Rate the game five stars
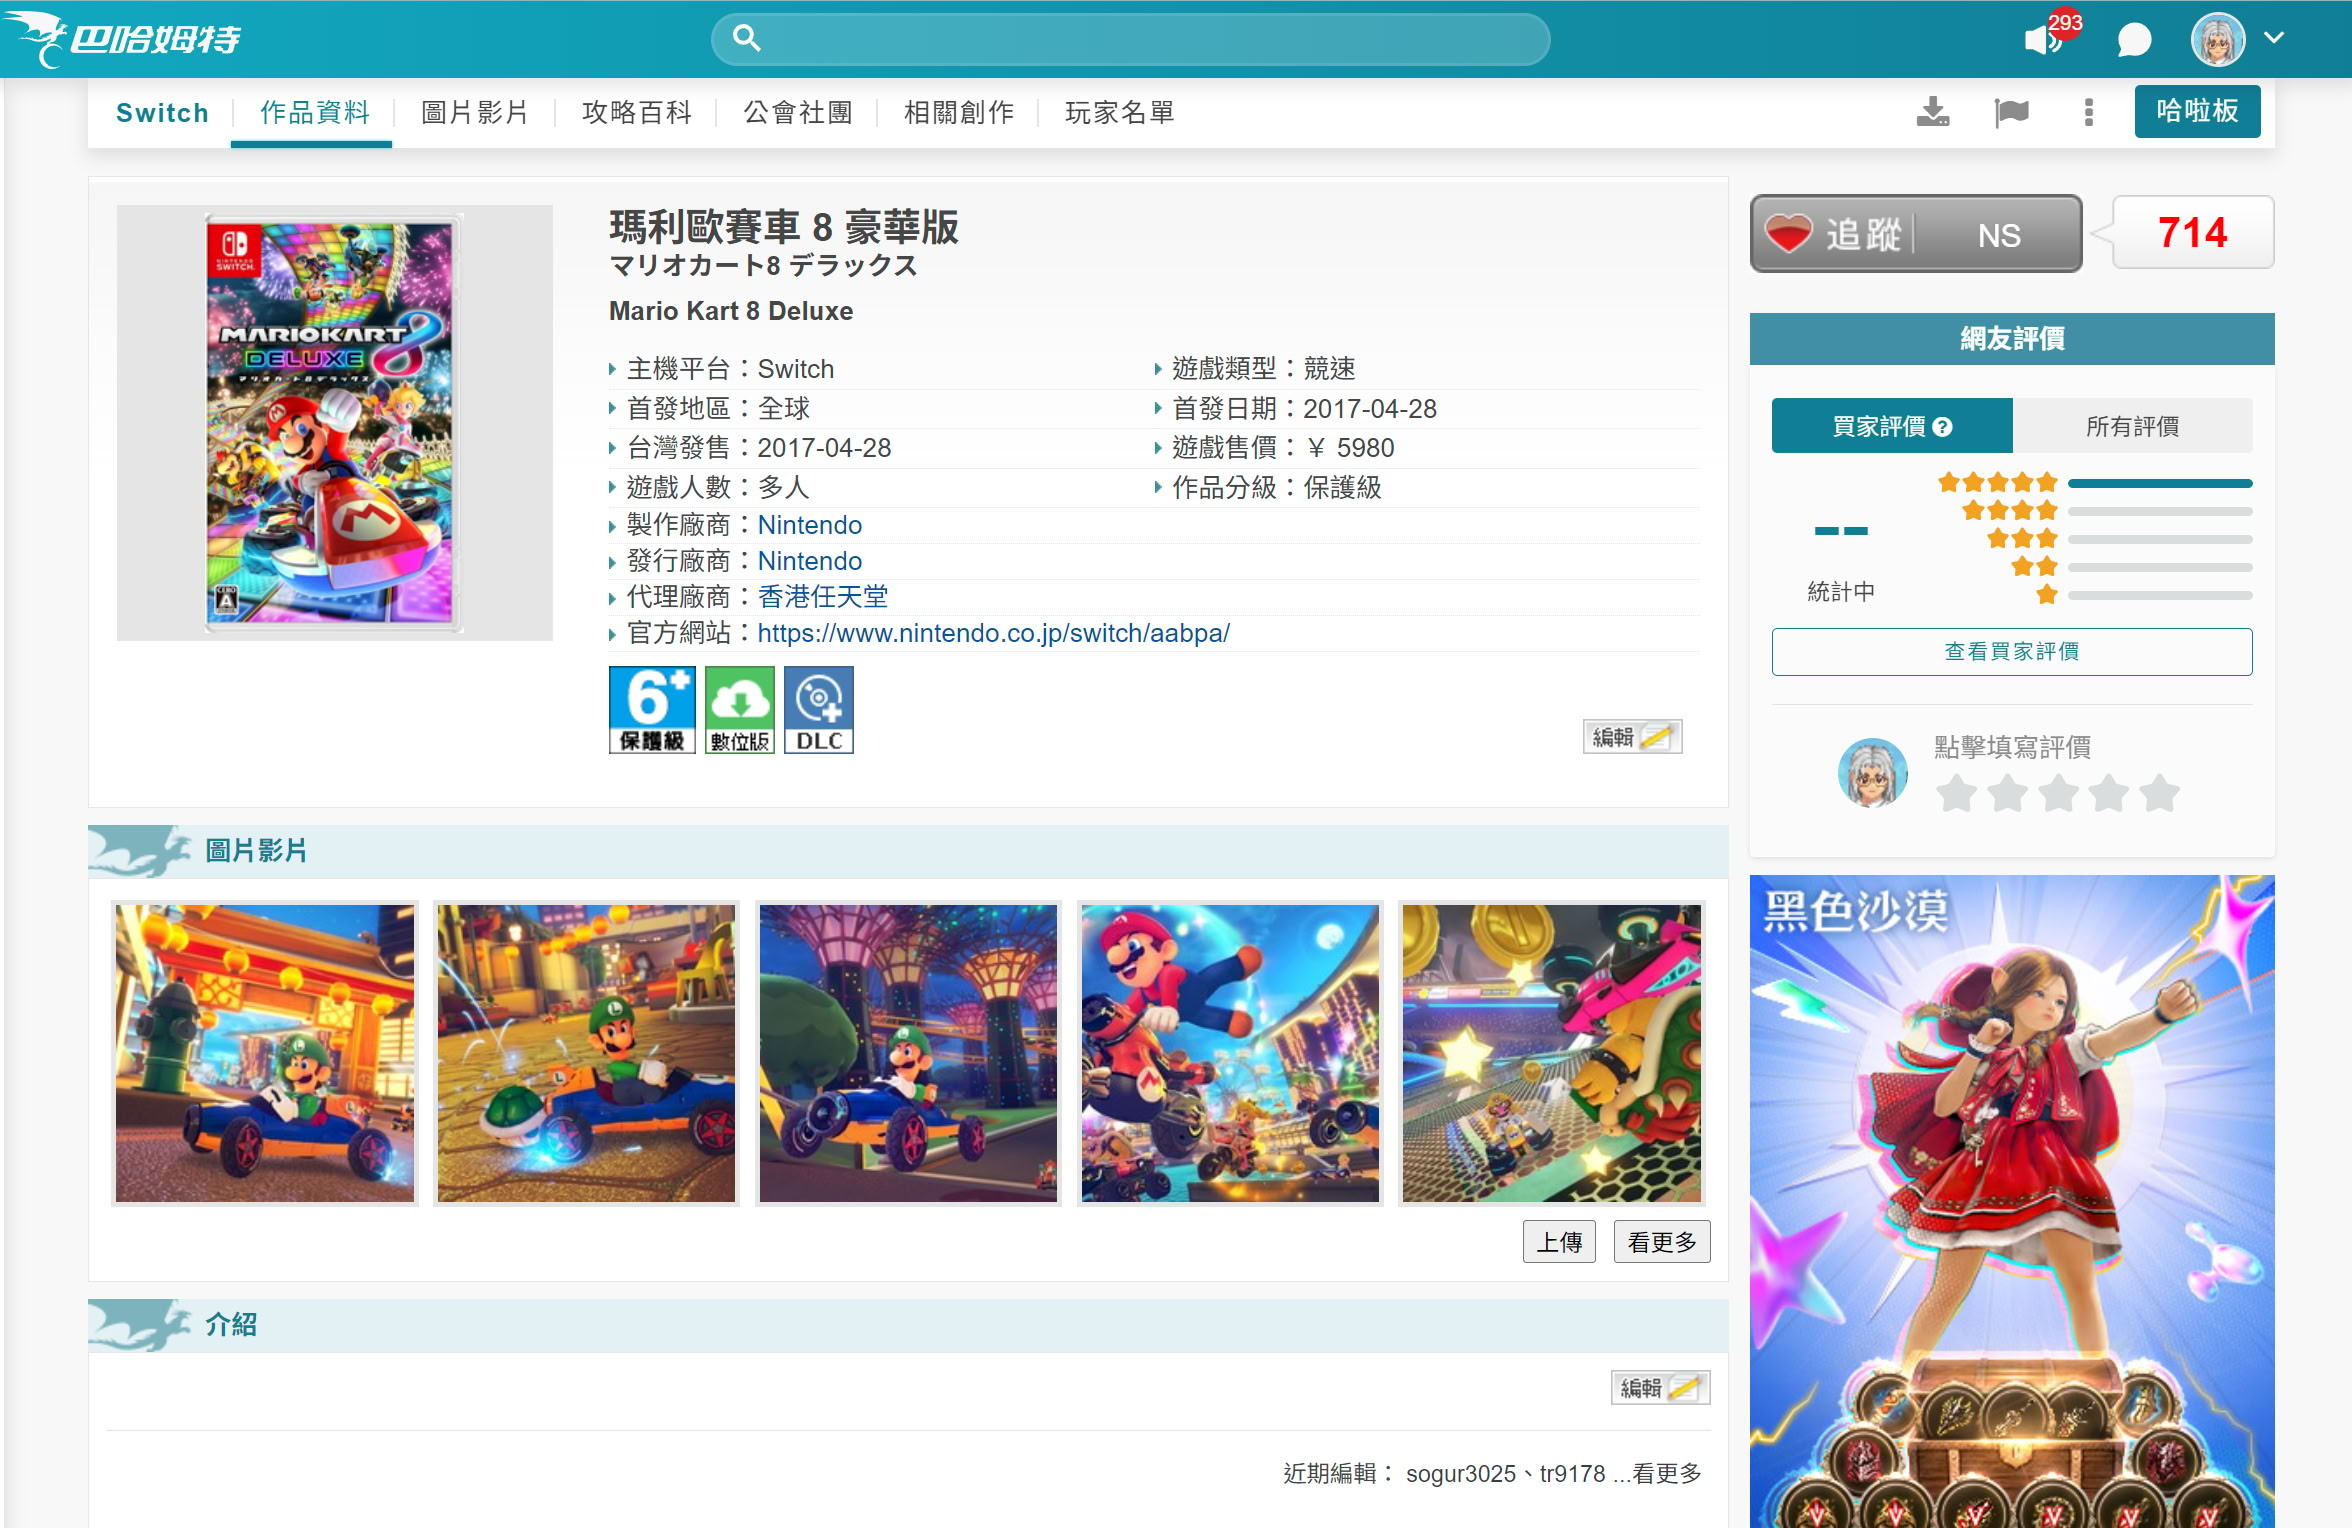Screen dimensions: 2352x1528 tap(2160, 794)
